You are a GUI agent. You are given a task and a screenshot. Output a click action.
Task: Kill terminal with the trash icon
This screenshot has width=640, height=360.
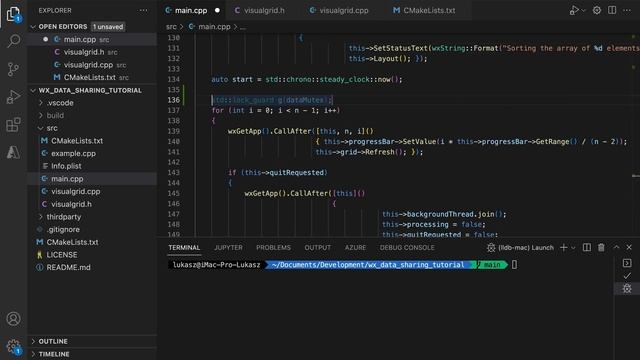click(x=601, y=247)
